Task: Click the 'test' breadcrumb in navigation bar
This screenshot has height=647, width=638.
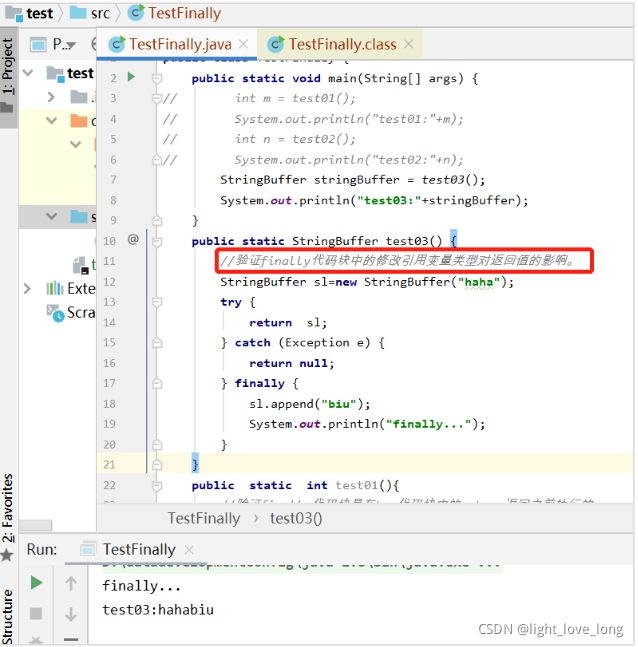Action: 30,13
